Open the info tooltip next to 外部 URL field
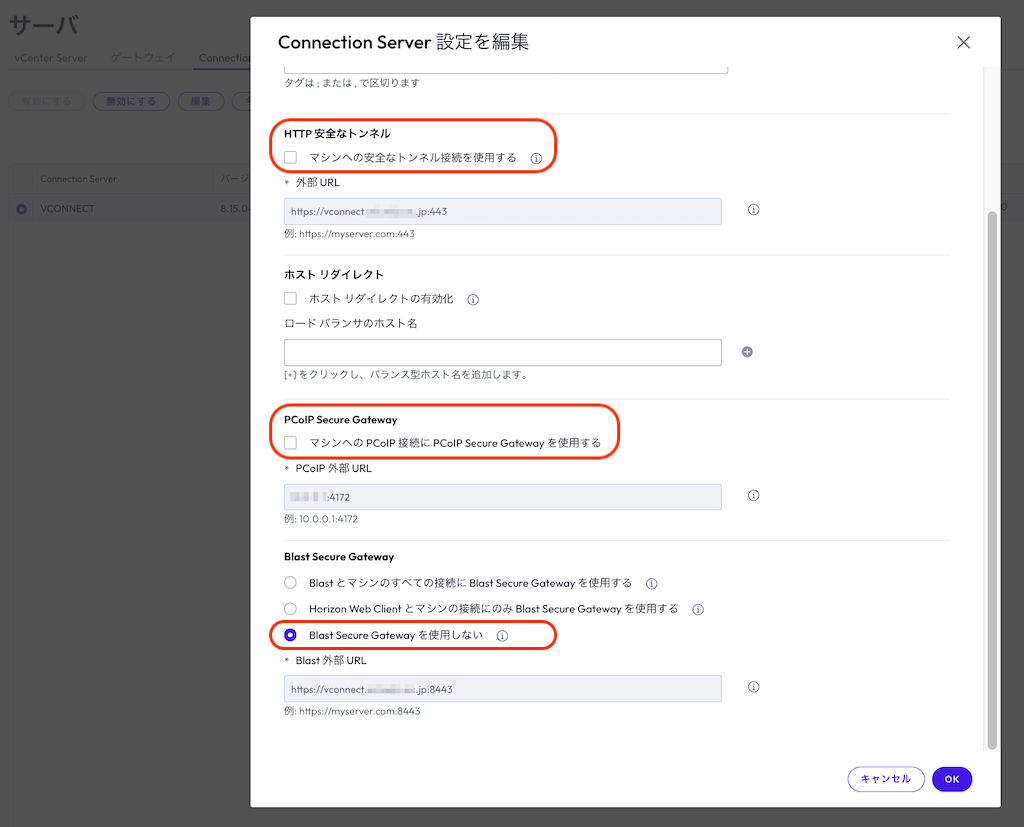 pos(753,209)
